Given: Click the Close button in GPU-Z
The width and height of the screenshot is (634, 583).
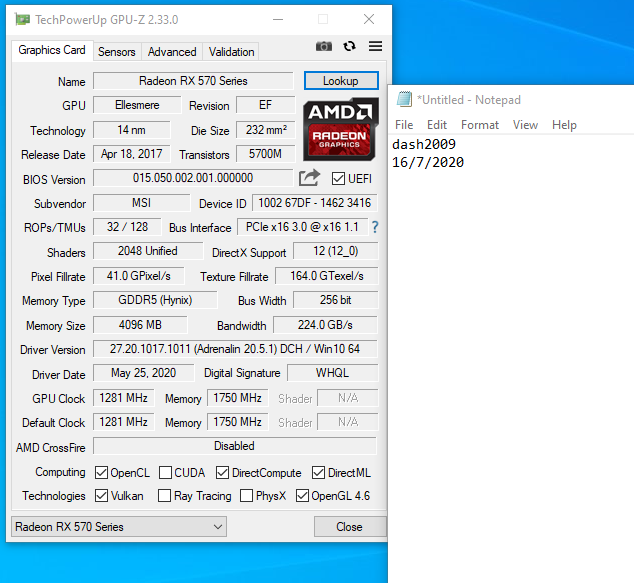Looking at the screenshot, I should 350,526.
